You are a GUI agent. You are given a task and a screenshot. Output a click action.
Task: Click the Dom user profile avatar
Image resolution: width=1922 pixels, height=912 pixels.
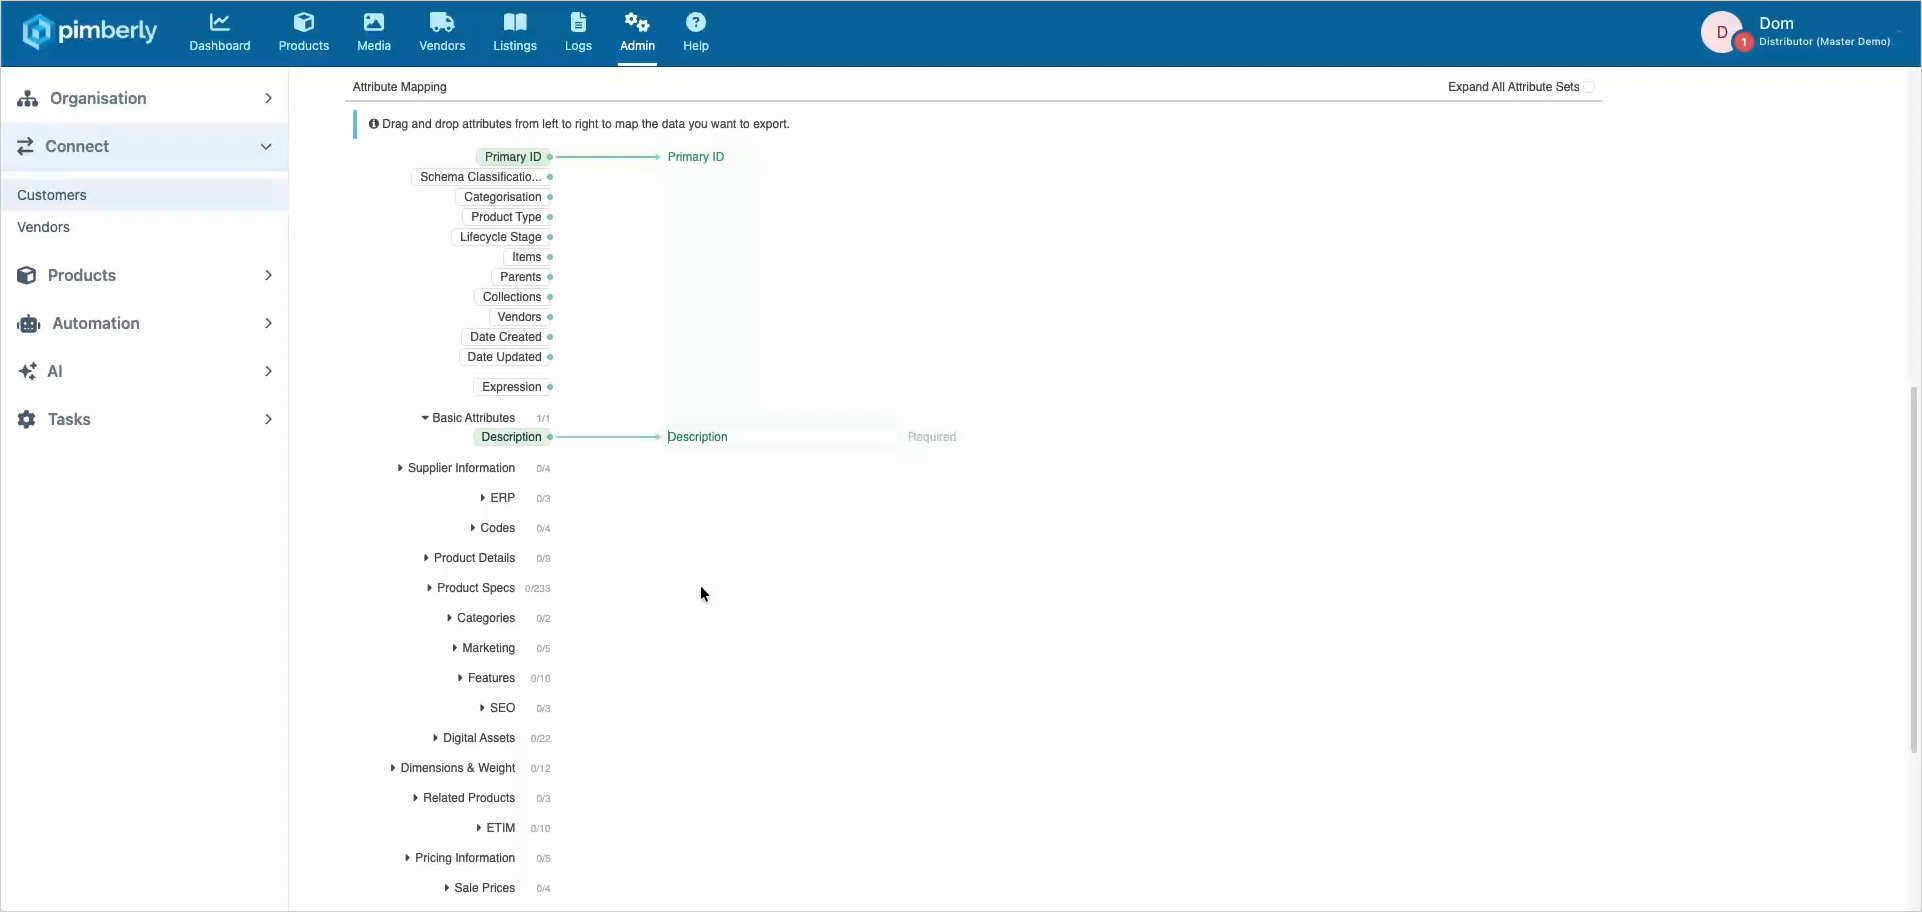[x=1721, y=32]
